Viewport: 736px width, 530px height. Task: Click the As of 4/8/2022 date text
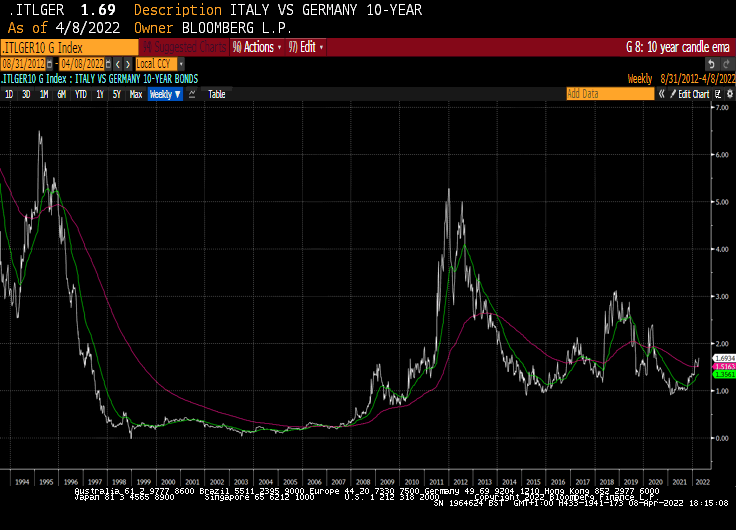[64, 28]
